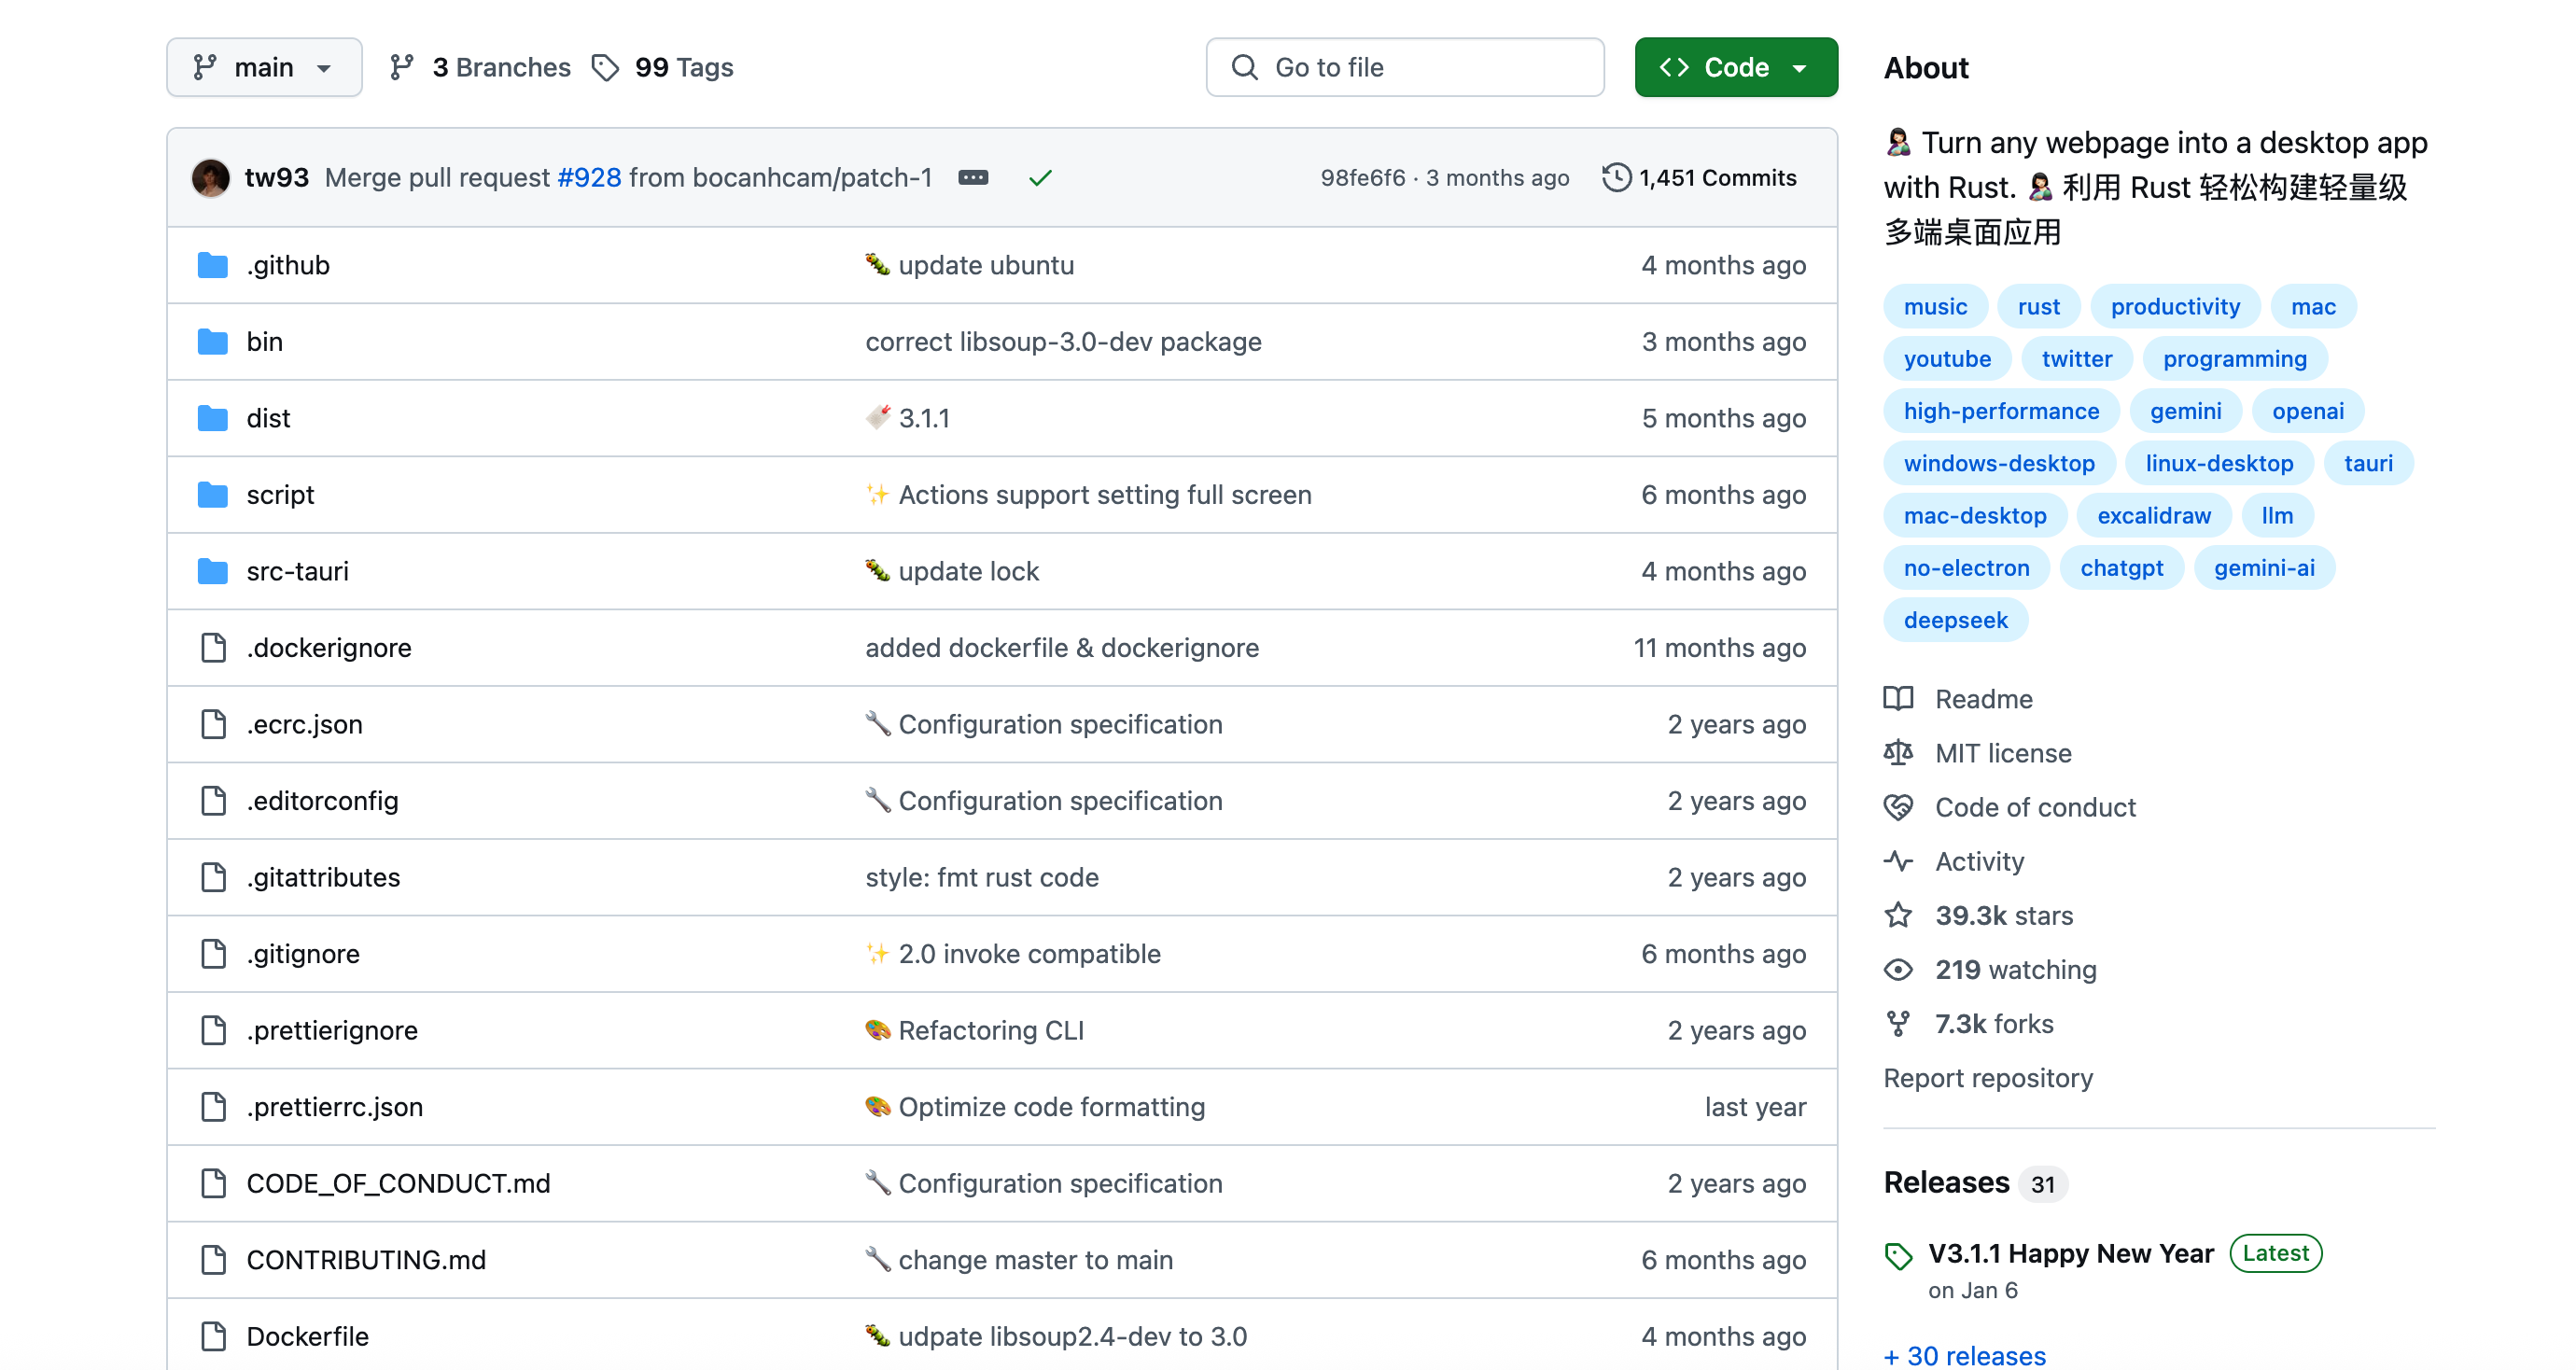
Task: Click the fork icon beside 7.3k forks
Action: point(1898,1023)
